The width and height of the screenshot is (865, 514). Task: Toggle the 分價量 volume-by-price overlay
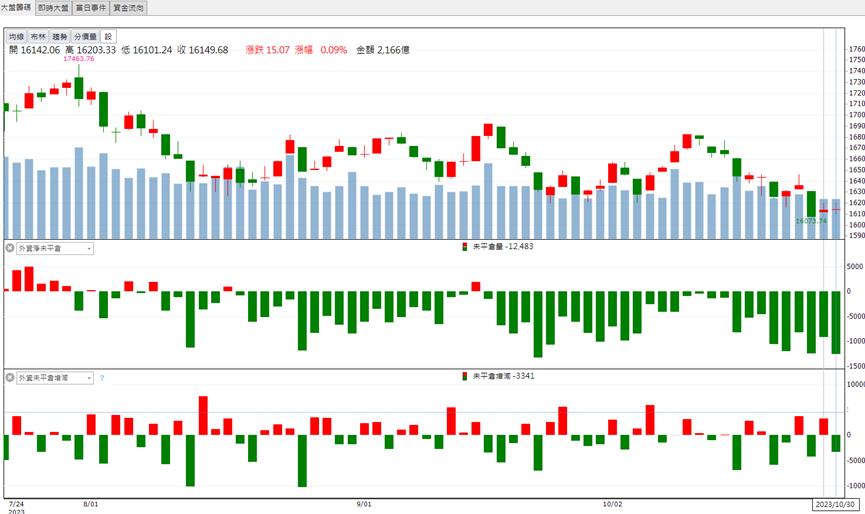86,36
